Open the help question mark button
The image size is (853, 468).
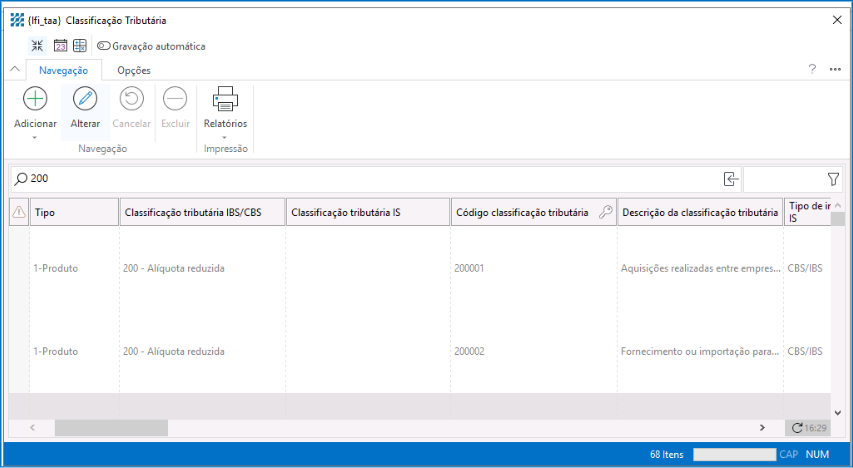(812, 69)
